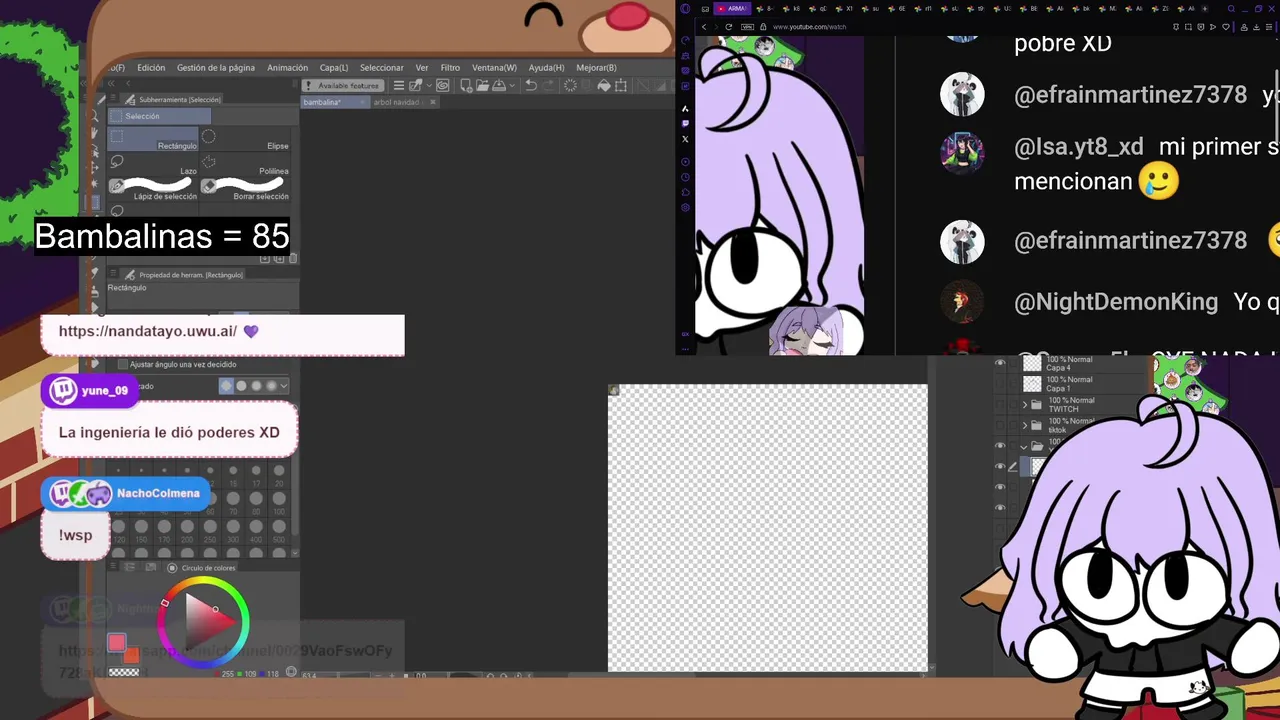
Task: Expand the TWITCH layer folder
Action: [1025, 405]
